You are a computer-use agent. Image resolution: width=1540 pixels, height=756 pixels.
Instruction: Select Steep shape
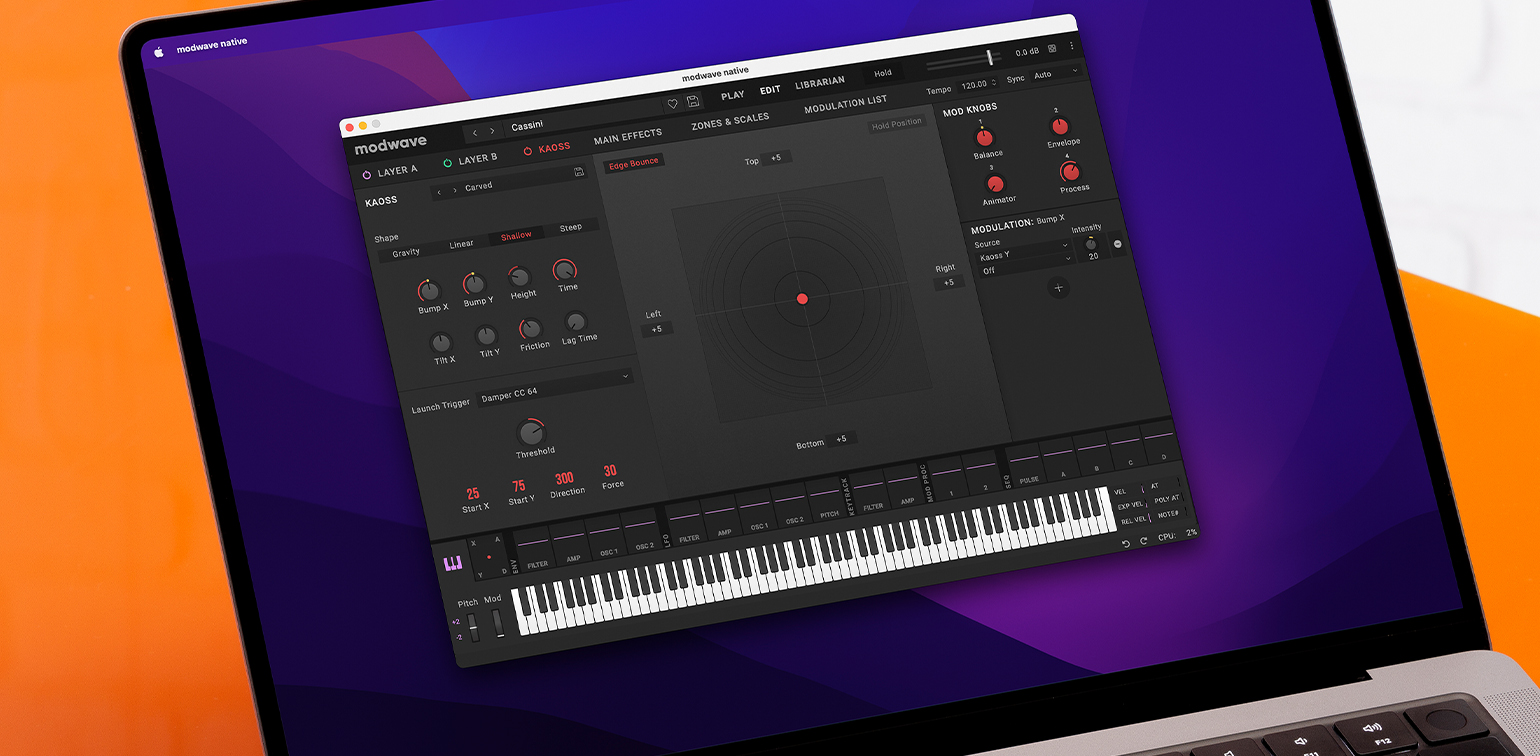(570, 227)
